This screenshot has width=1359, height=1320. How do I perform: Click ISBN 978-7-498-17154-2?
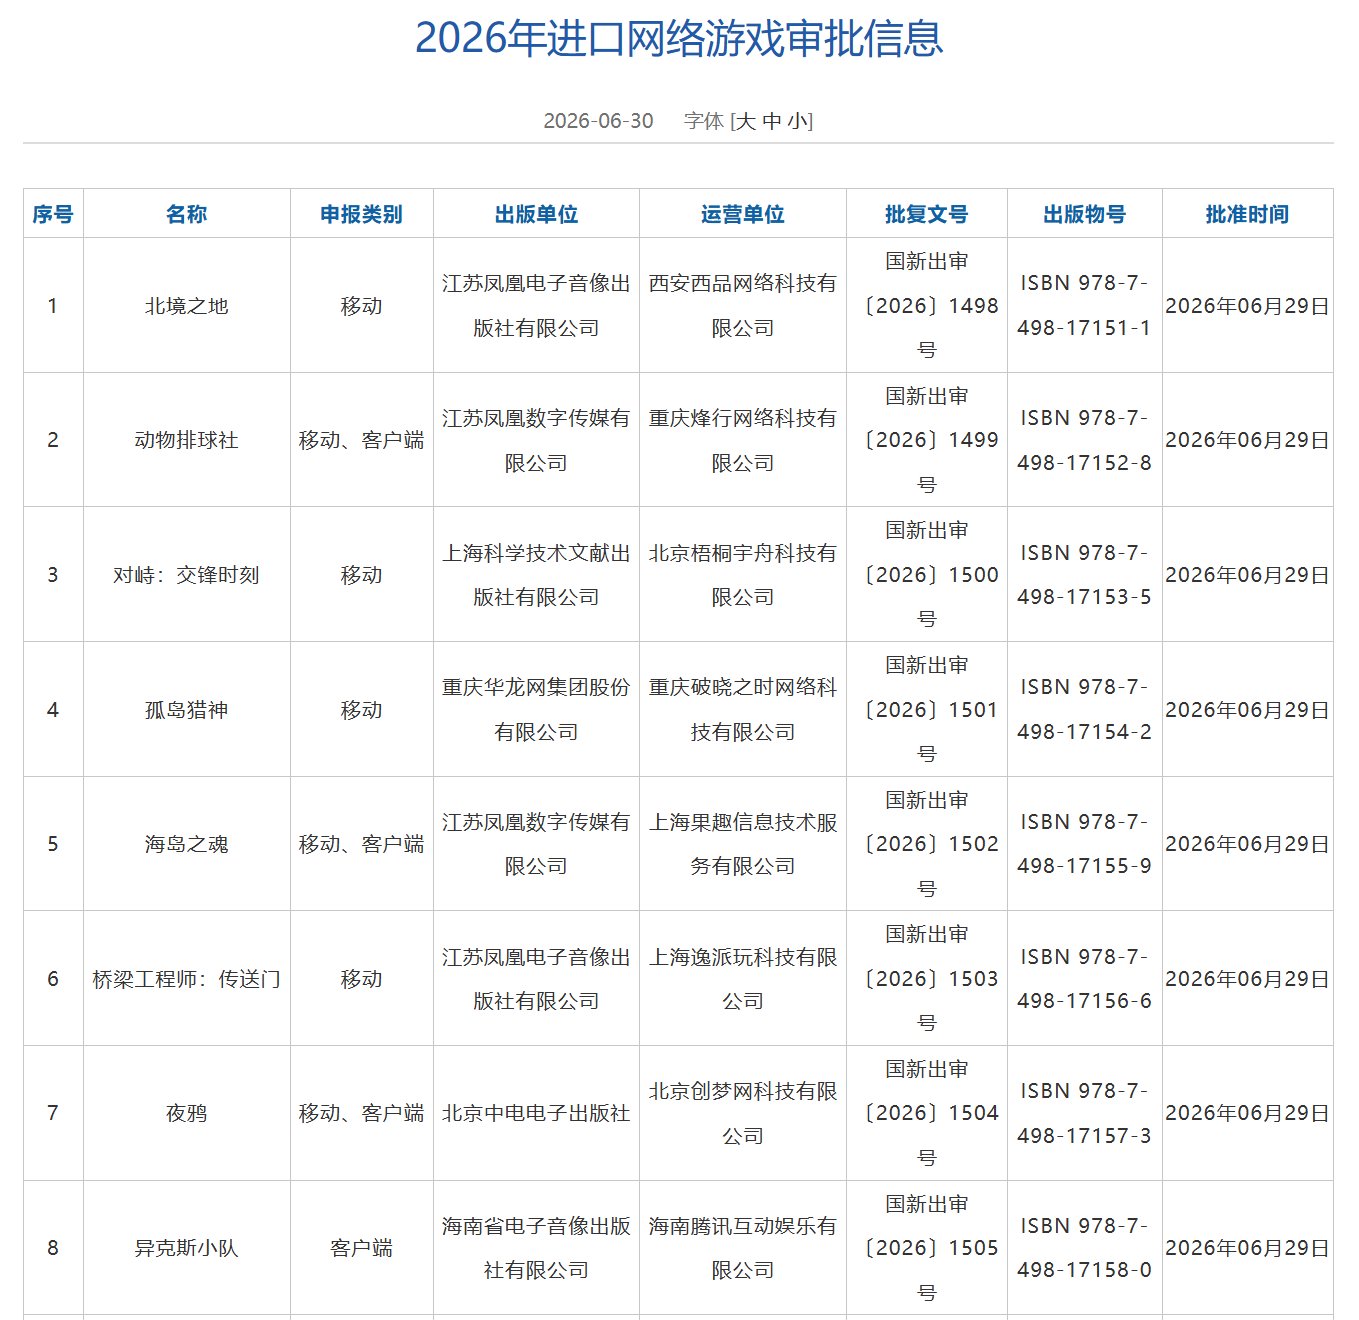1085,710
